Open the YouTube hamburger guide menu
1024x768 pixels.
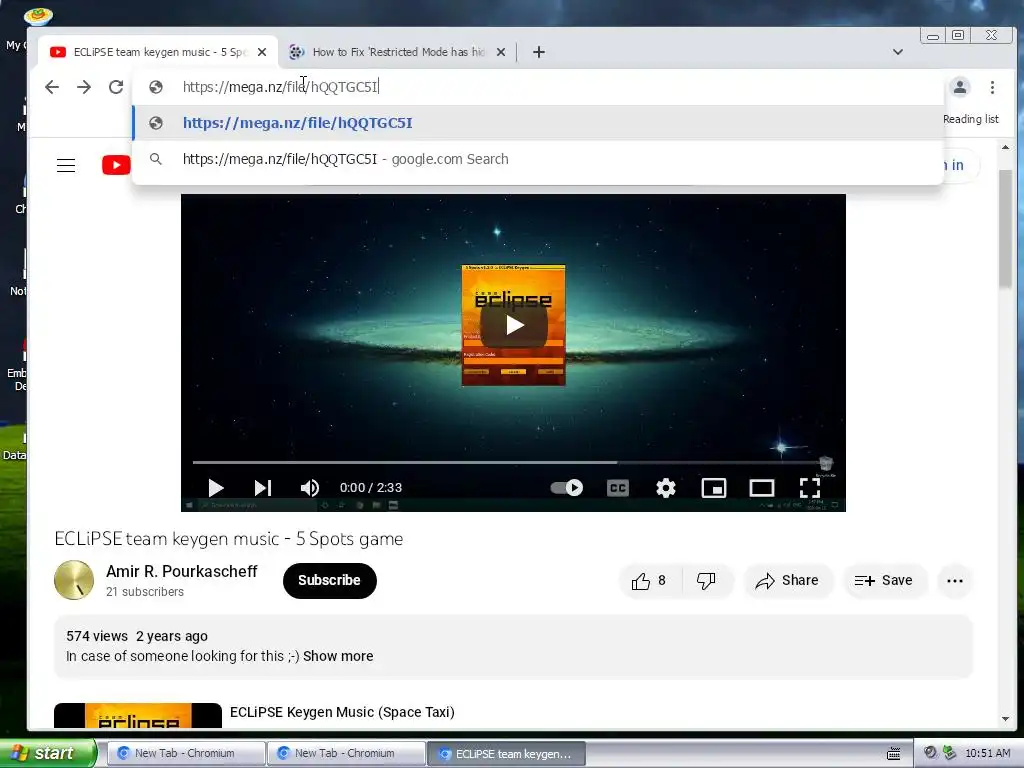pyautogui.click(x=66, y=165)
